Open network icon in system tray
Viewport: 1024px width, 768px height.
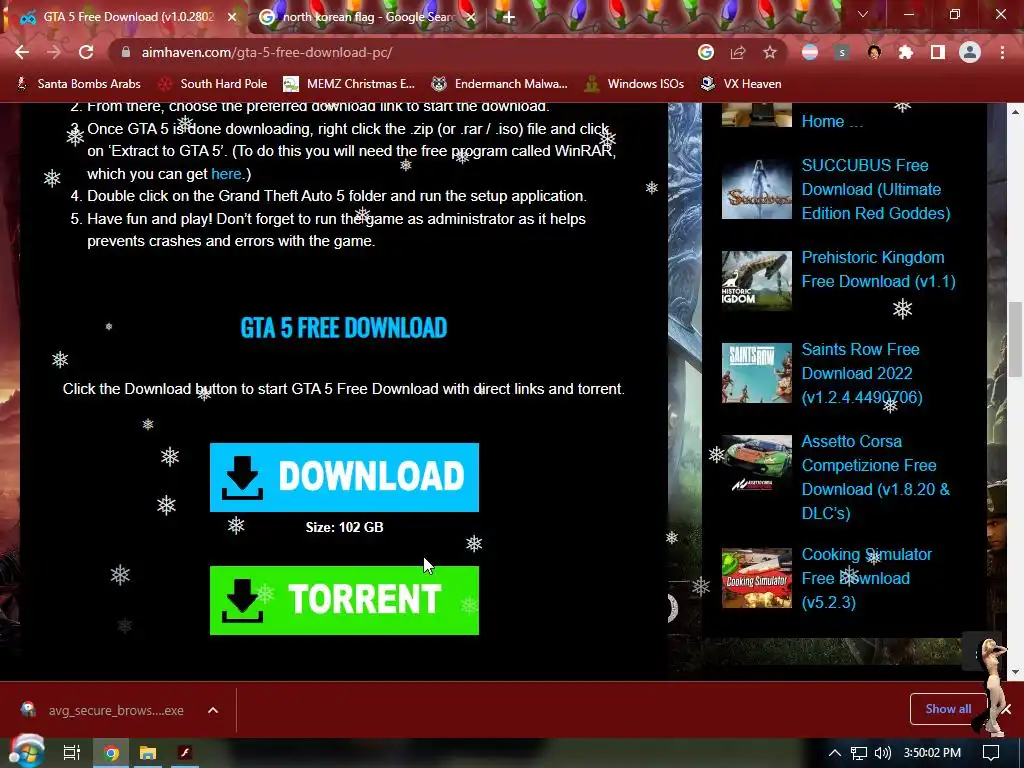pyautogui.click(x=859, y=753)
